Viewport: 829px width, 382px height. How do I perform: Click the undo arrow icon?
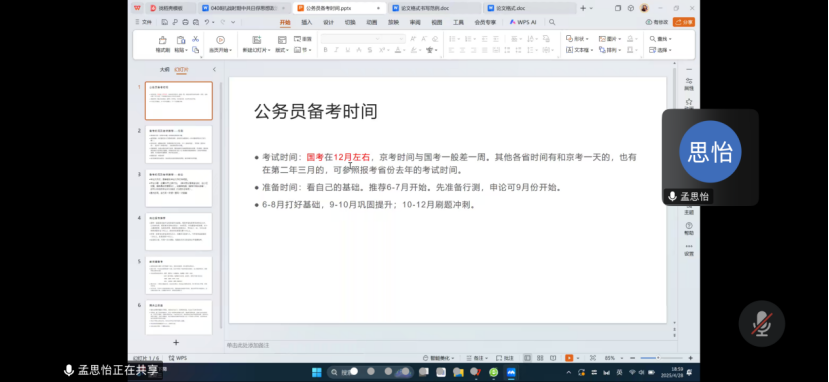(x=207, y=22)
